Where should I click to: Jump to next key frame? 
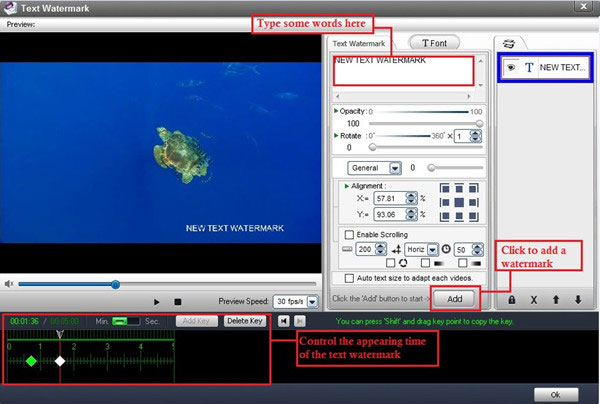coord(300,321)
